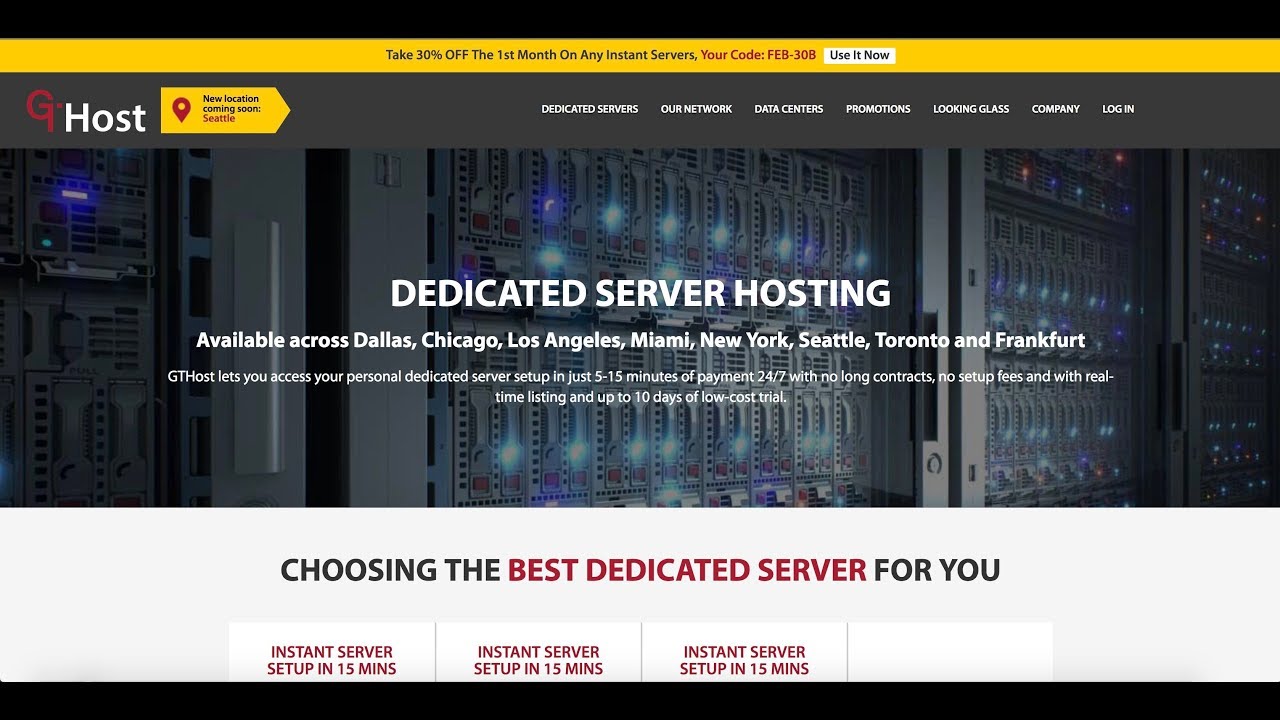Click the 'New location coming soon: Seattle' banner
Screen dimensions: 1280x720
pyautogui.click(x=225, y=110)
